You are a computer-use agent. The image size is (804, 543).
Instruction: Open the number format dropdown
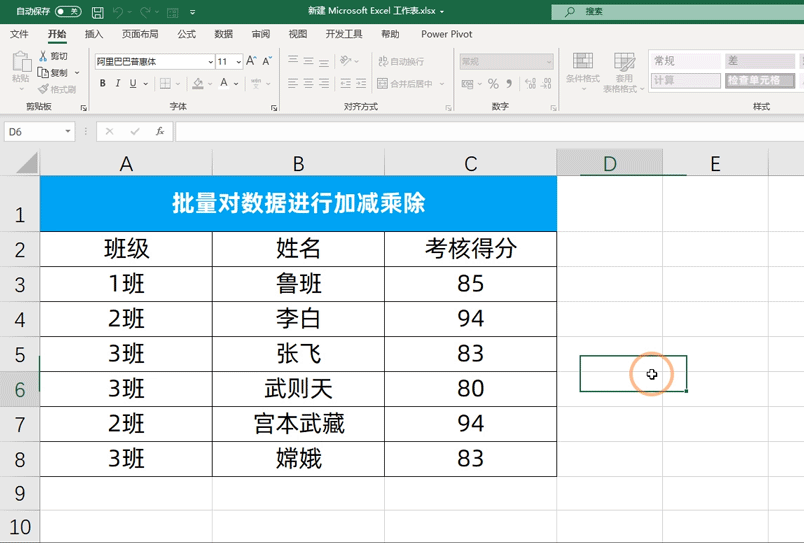coord(549,62)
